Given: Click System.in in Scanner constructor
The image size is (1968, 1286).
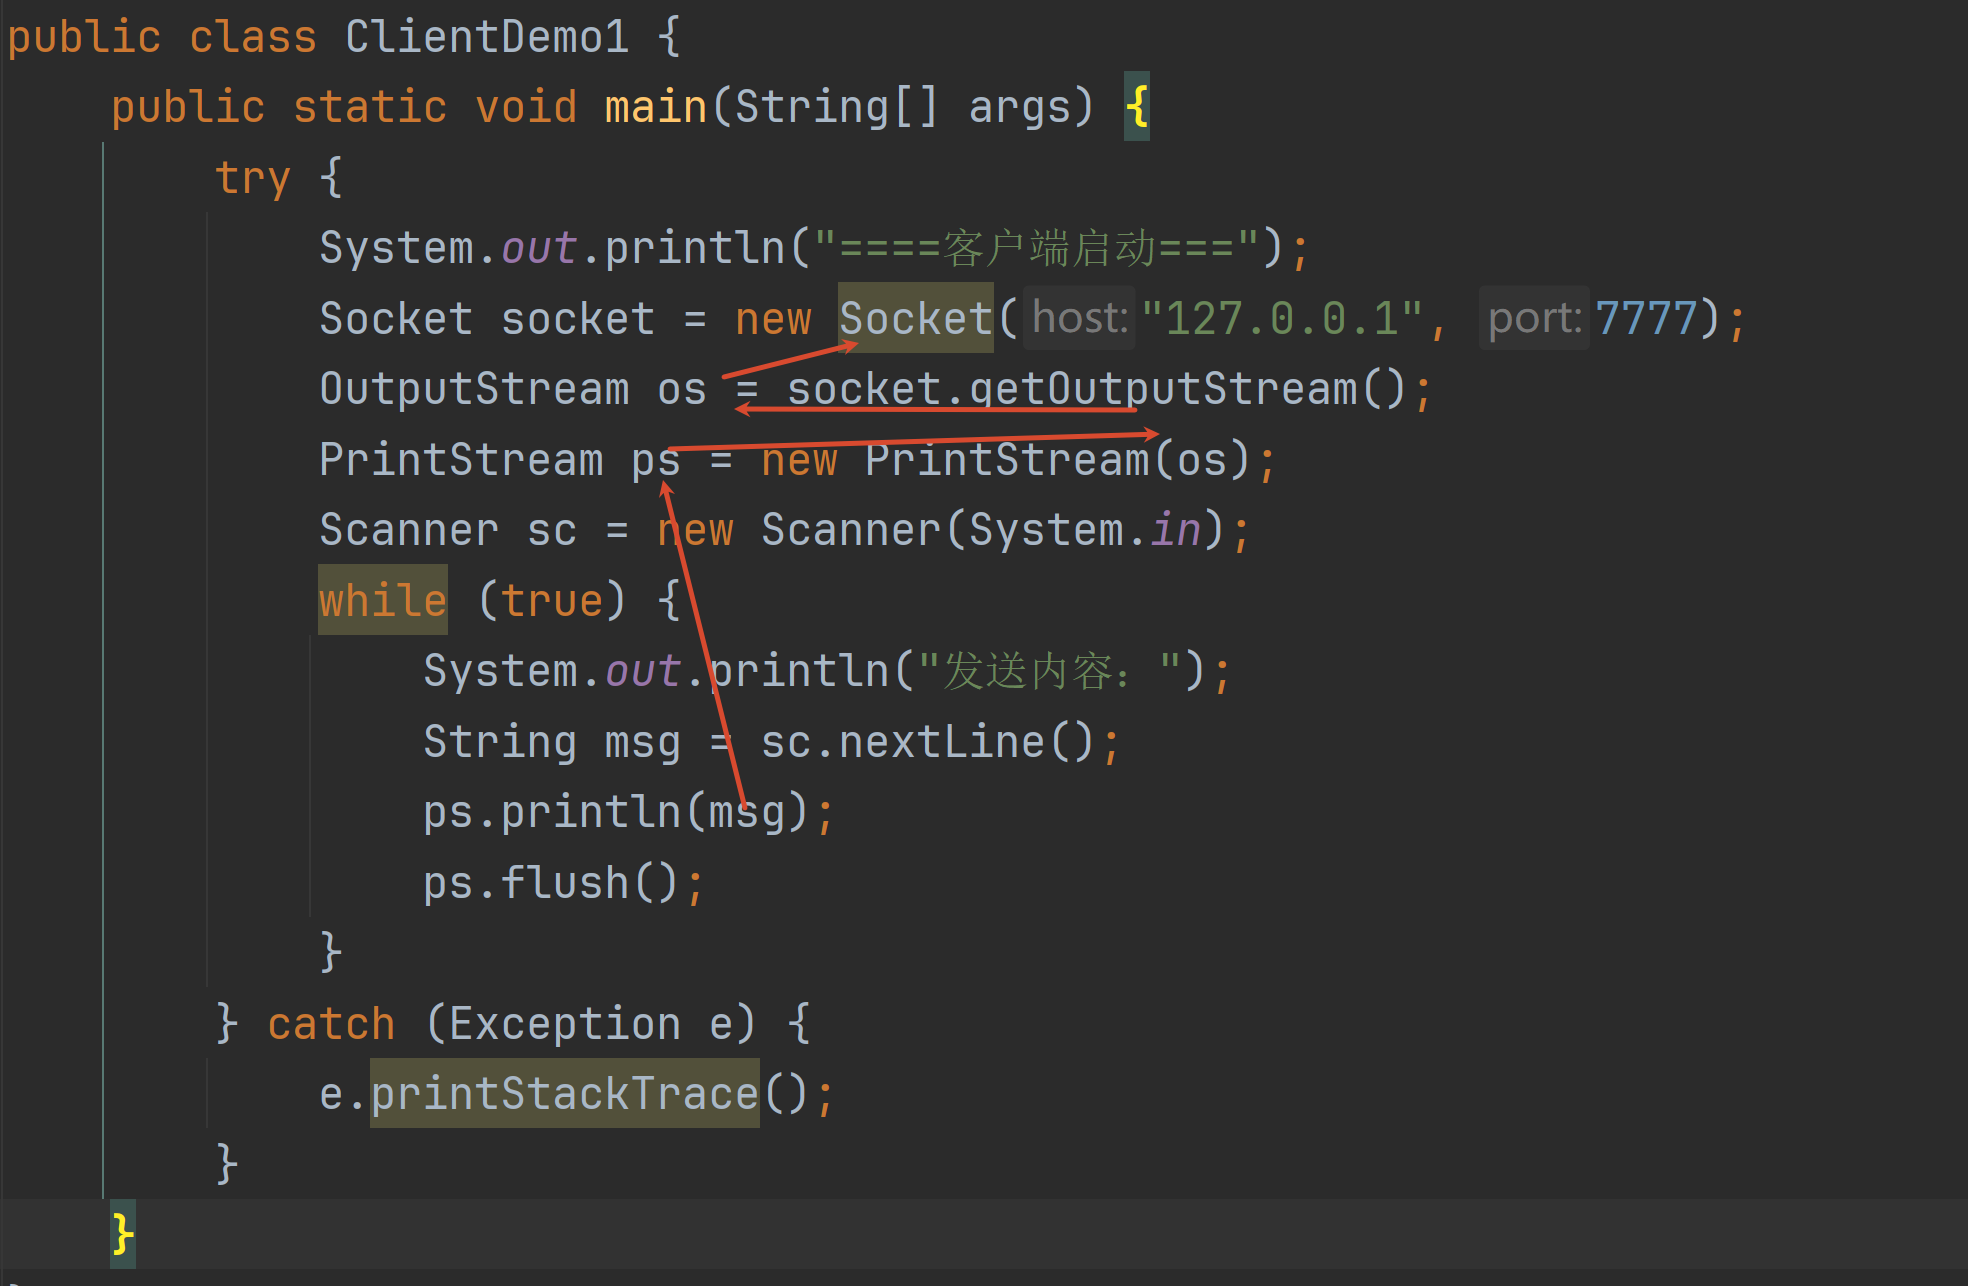Looking at the screenshot, I should click(1084, 530).
